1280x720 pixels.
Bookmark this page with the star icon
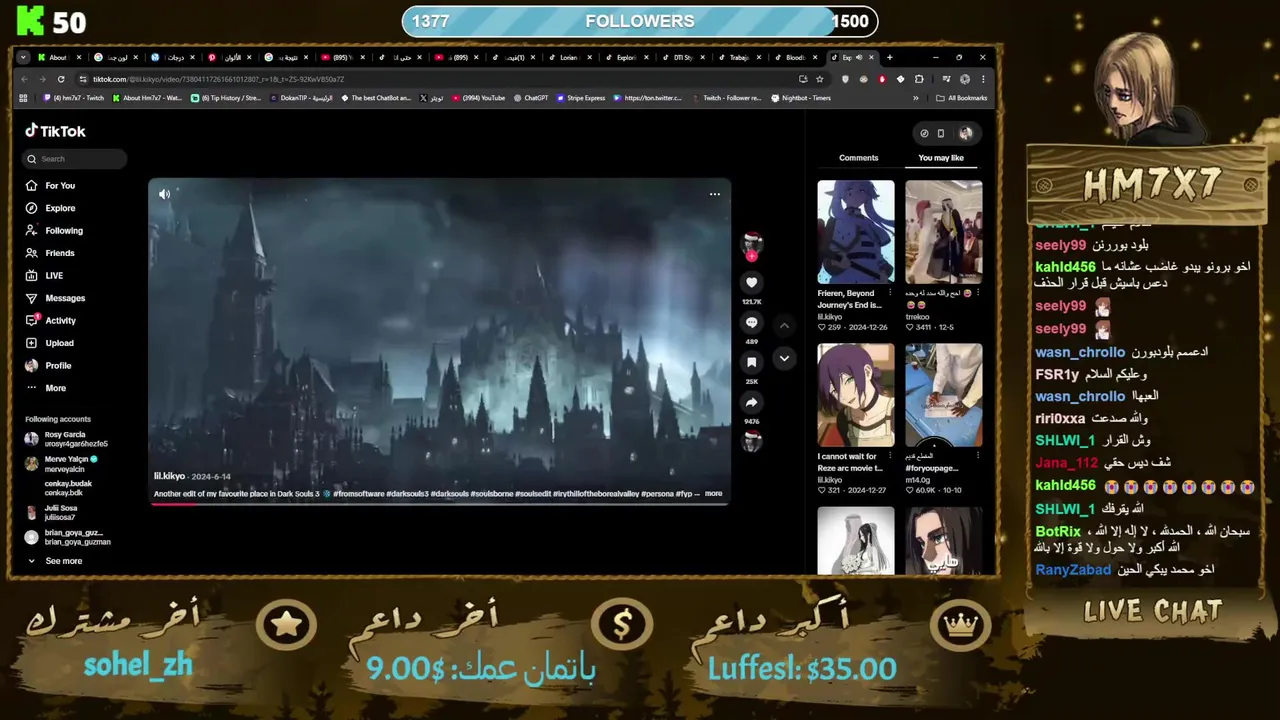820,79
